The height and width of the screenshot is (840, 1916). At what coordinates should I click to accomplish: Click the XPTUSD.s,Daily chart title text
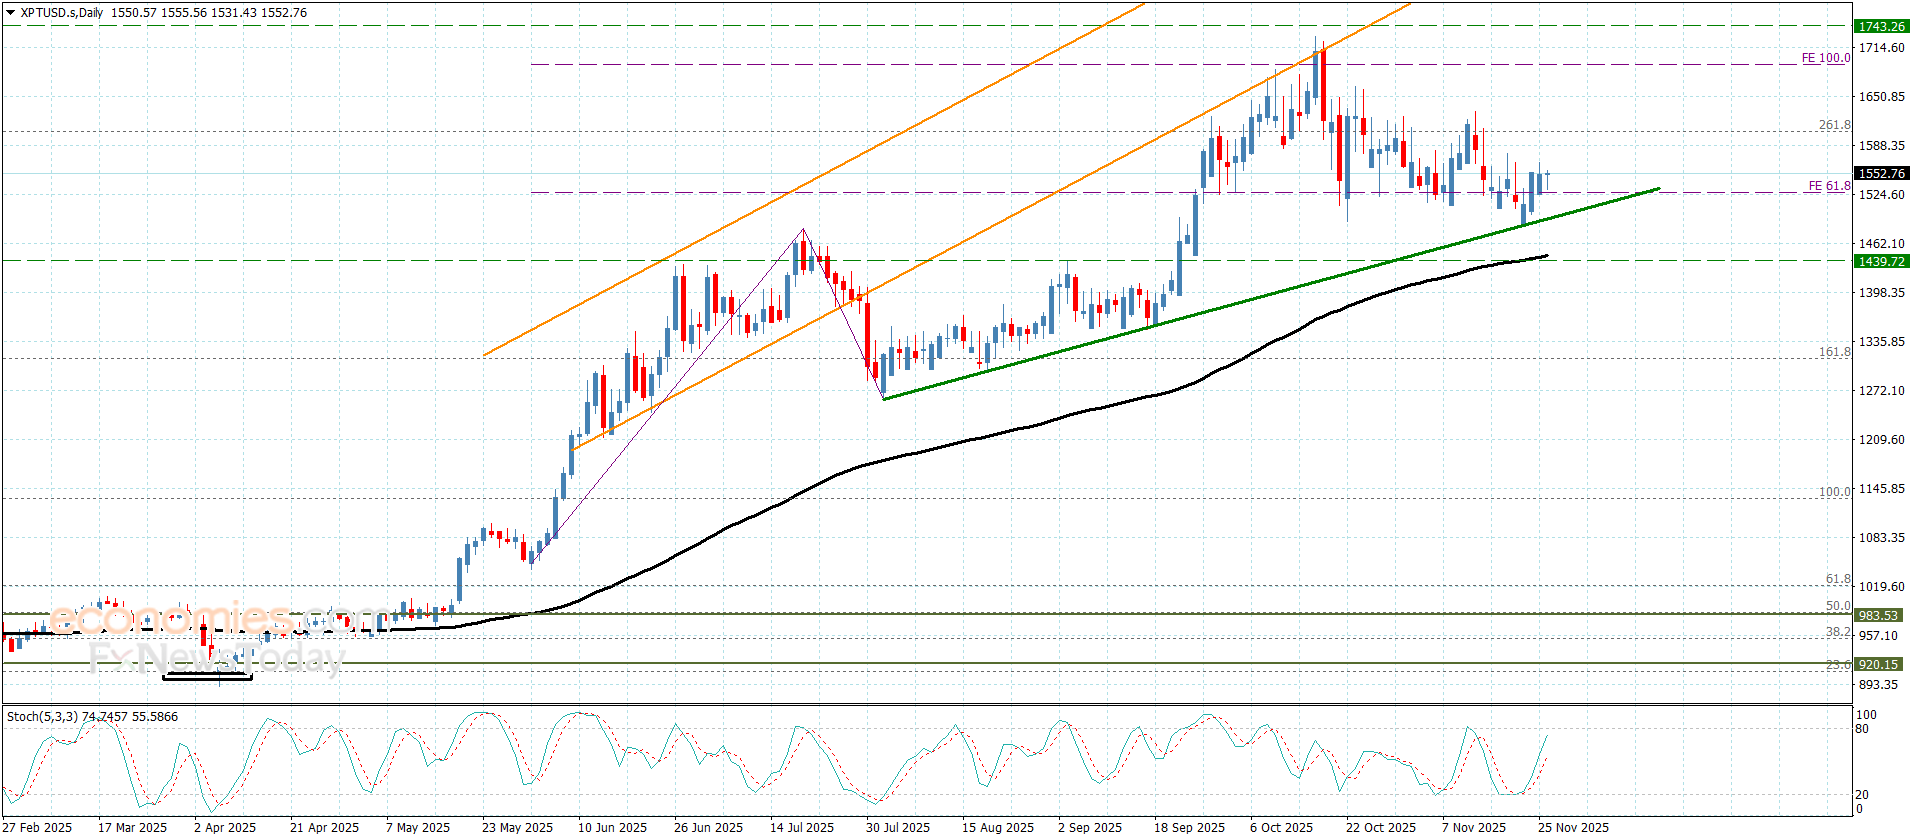tap(62, 13)
